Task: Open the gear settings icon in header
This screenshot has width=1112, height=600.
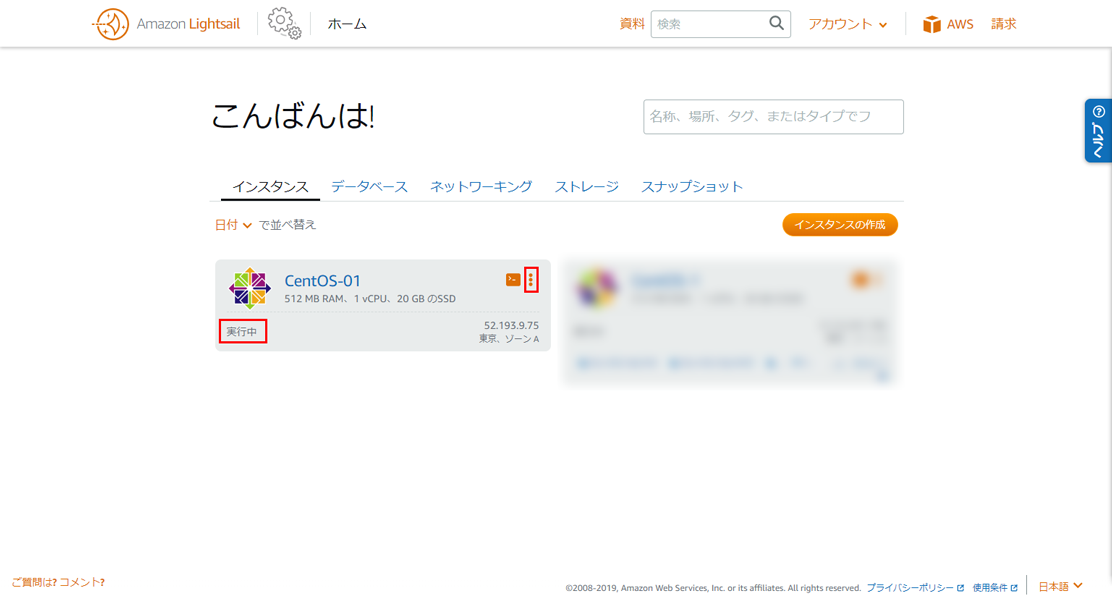Action: (284, 23)
